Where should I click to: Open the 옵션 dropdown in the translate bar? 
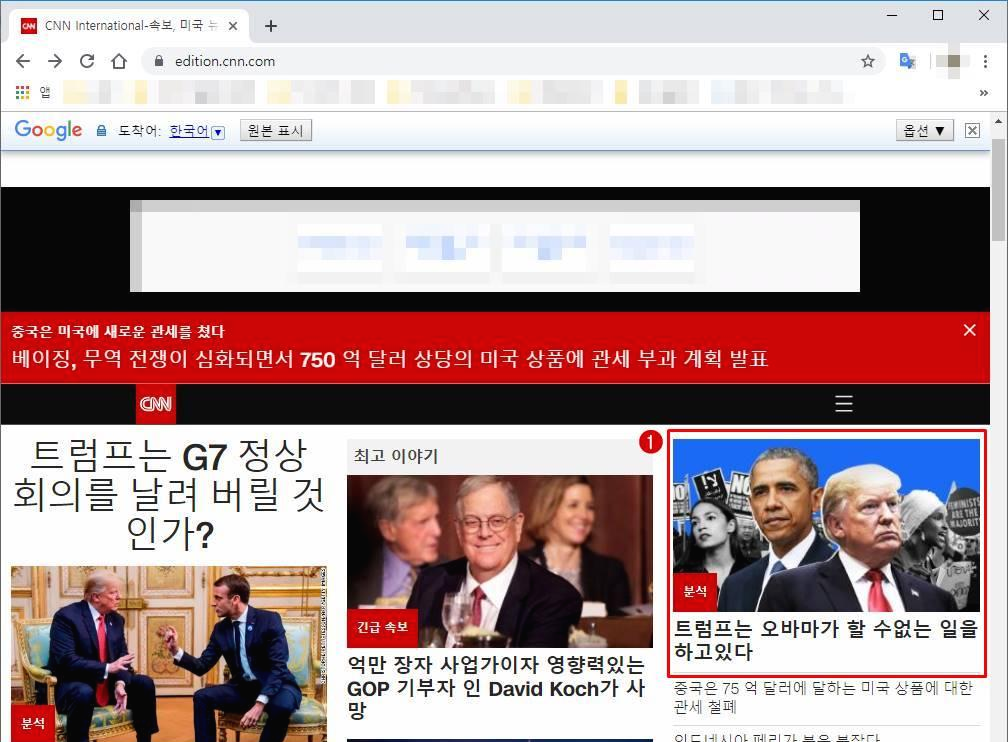coord(922,130)
